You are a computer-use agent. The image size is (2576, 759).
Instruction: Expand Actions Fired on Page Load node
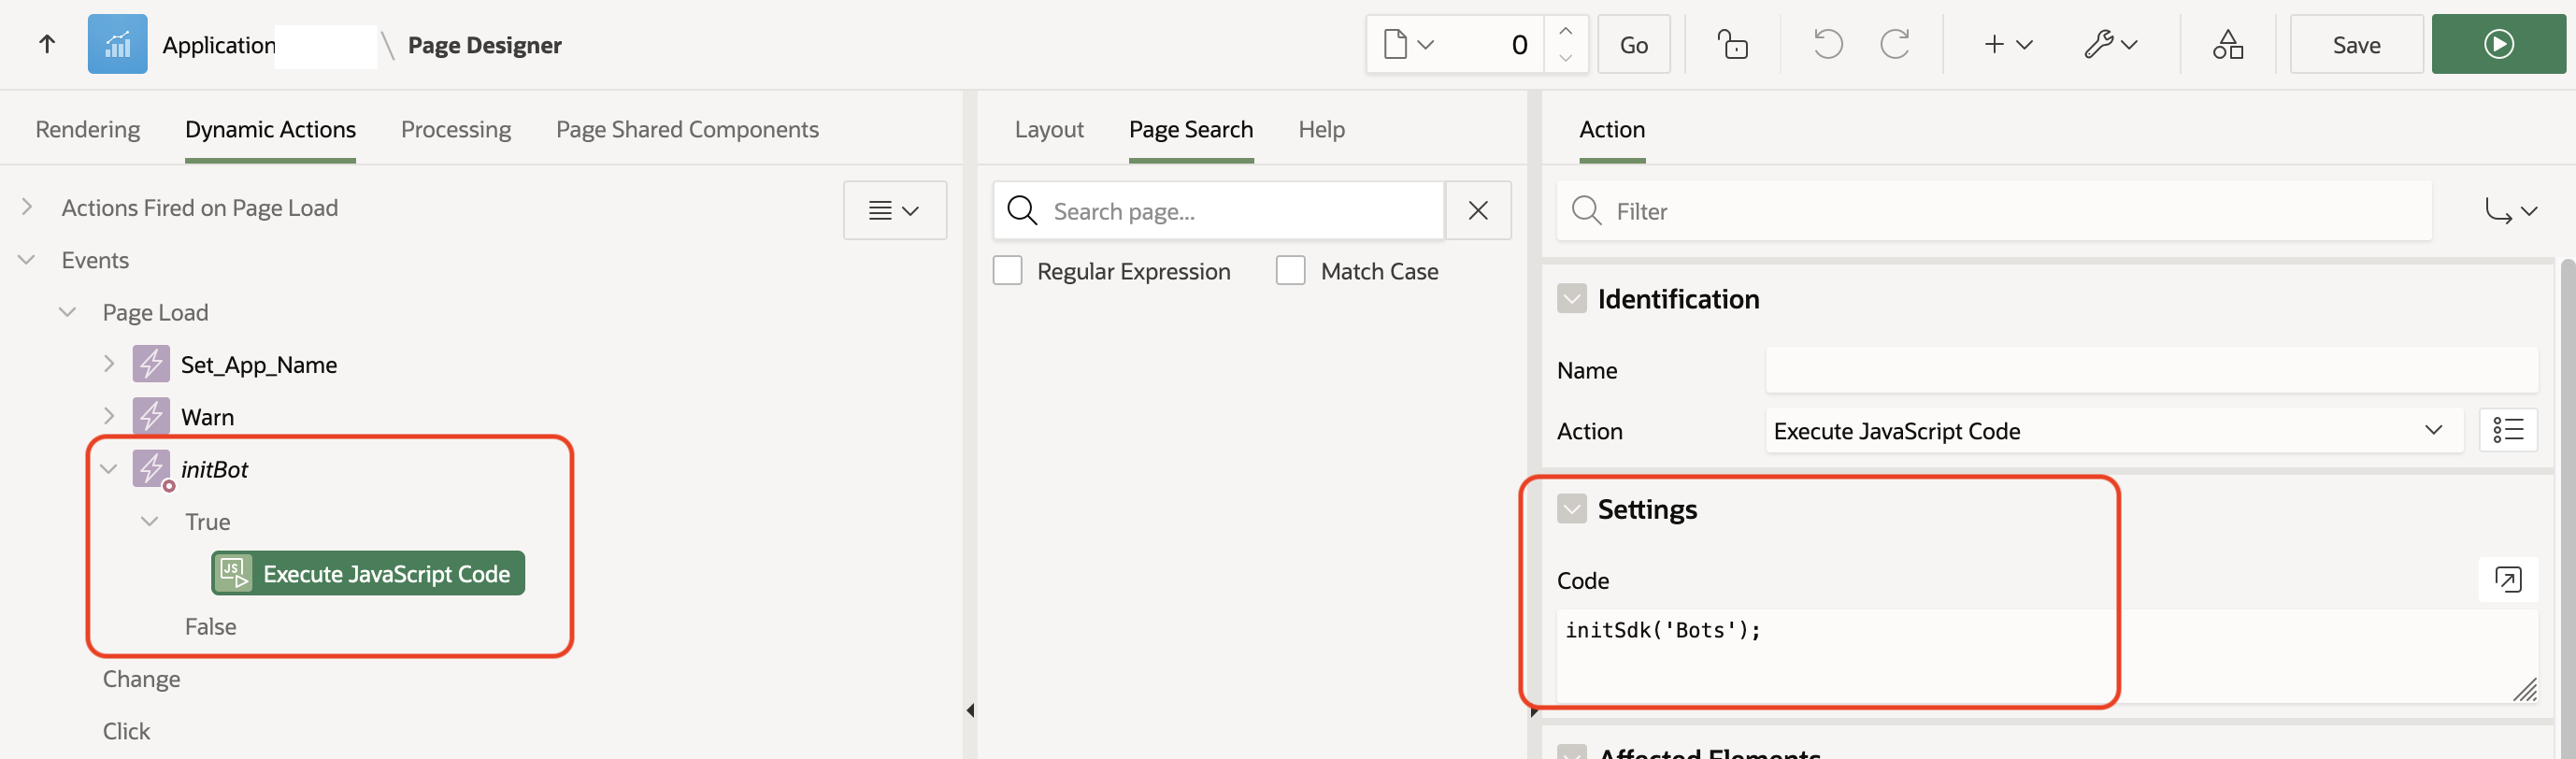tap(27, 207)
